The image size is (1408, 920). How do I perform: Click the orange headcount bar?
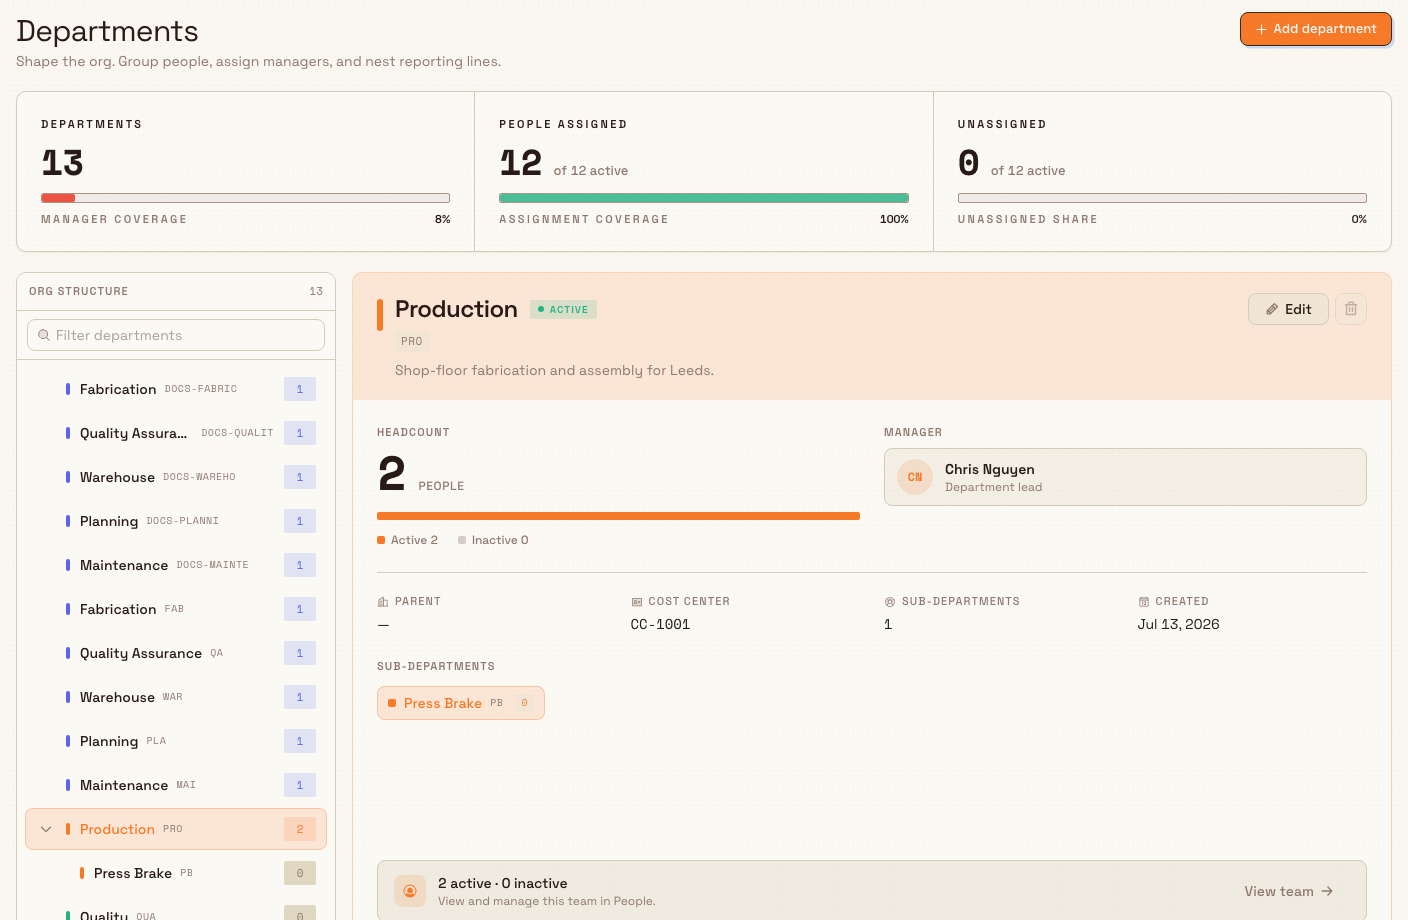(618, 516)
